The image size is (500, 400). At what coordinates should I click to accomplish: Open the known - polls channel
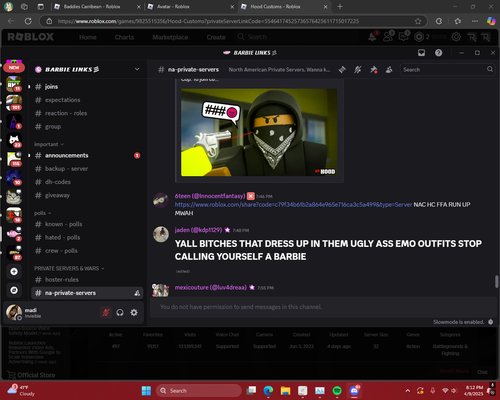[87, 224]
